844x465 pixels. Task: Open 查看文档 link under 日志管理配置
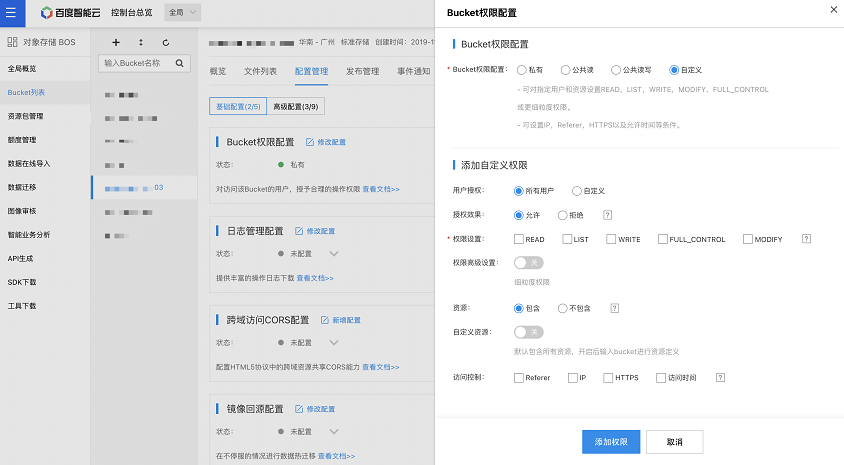coord(315,278)
